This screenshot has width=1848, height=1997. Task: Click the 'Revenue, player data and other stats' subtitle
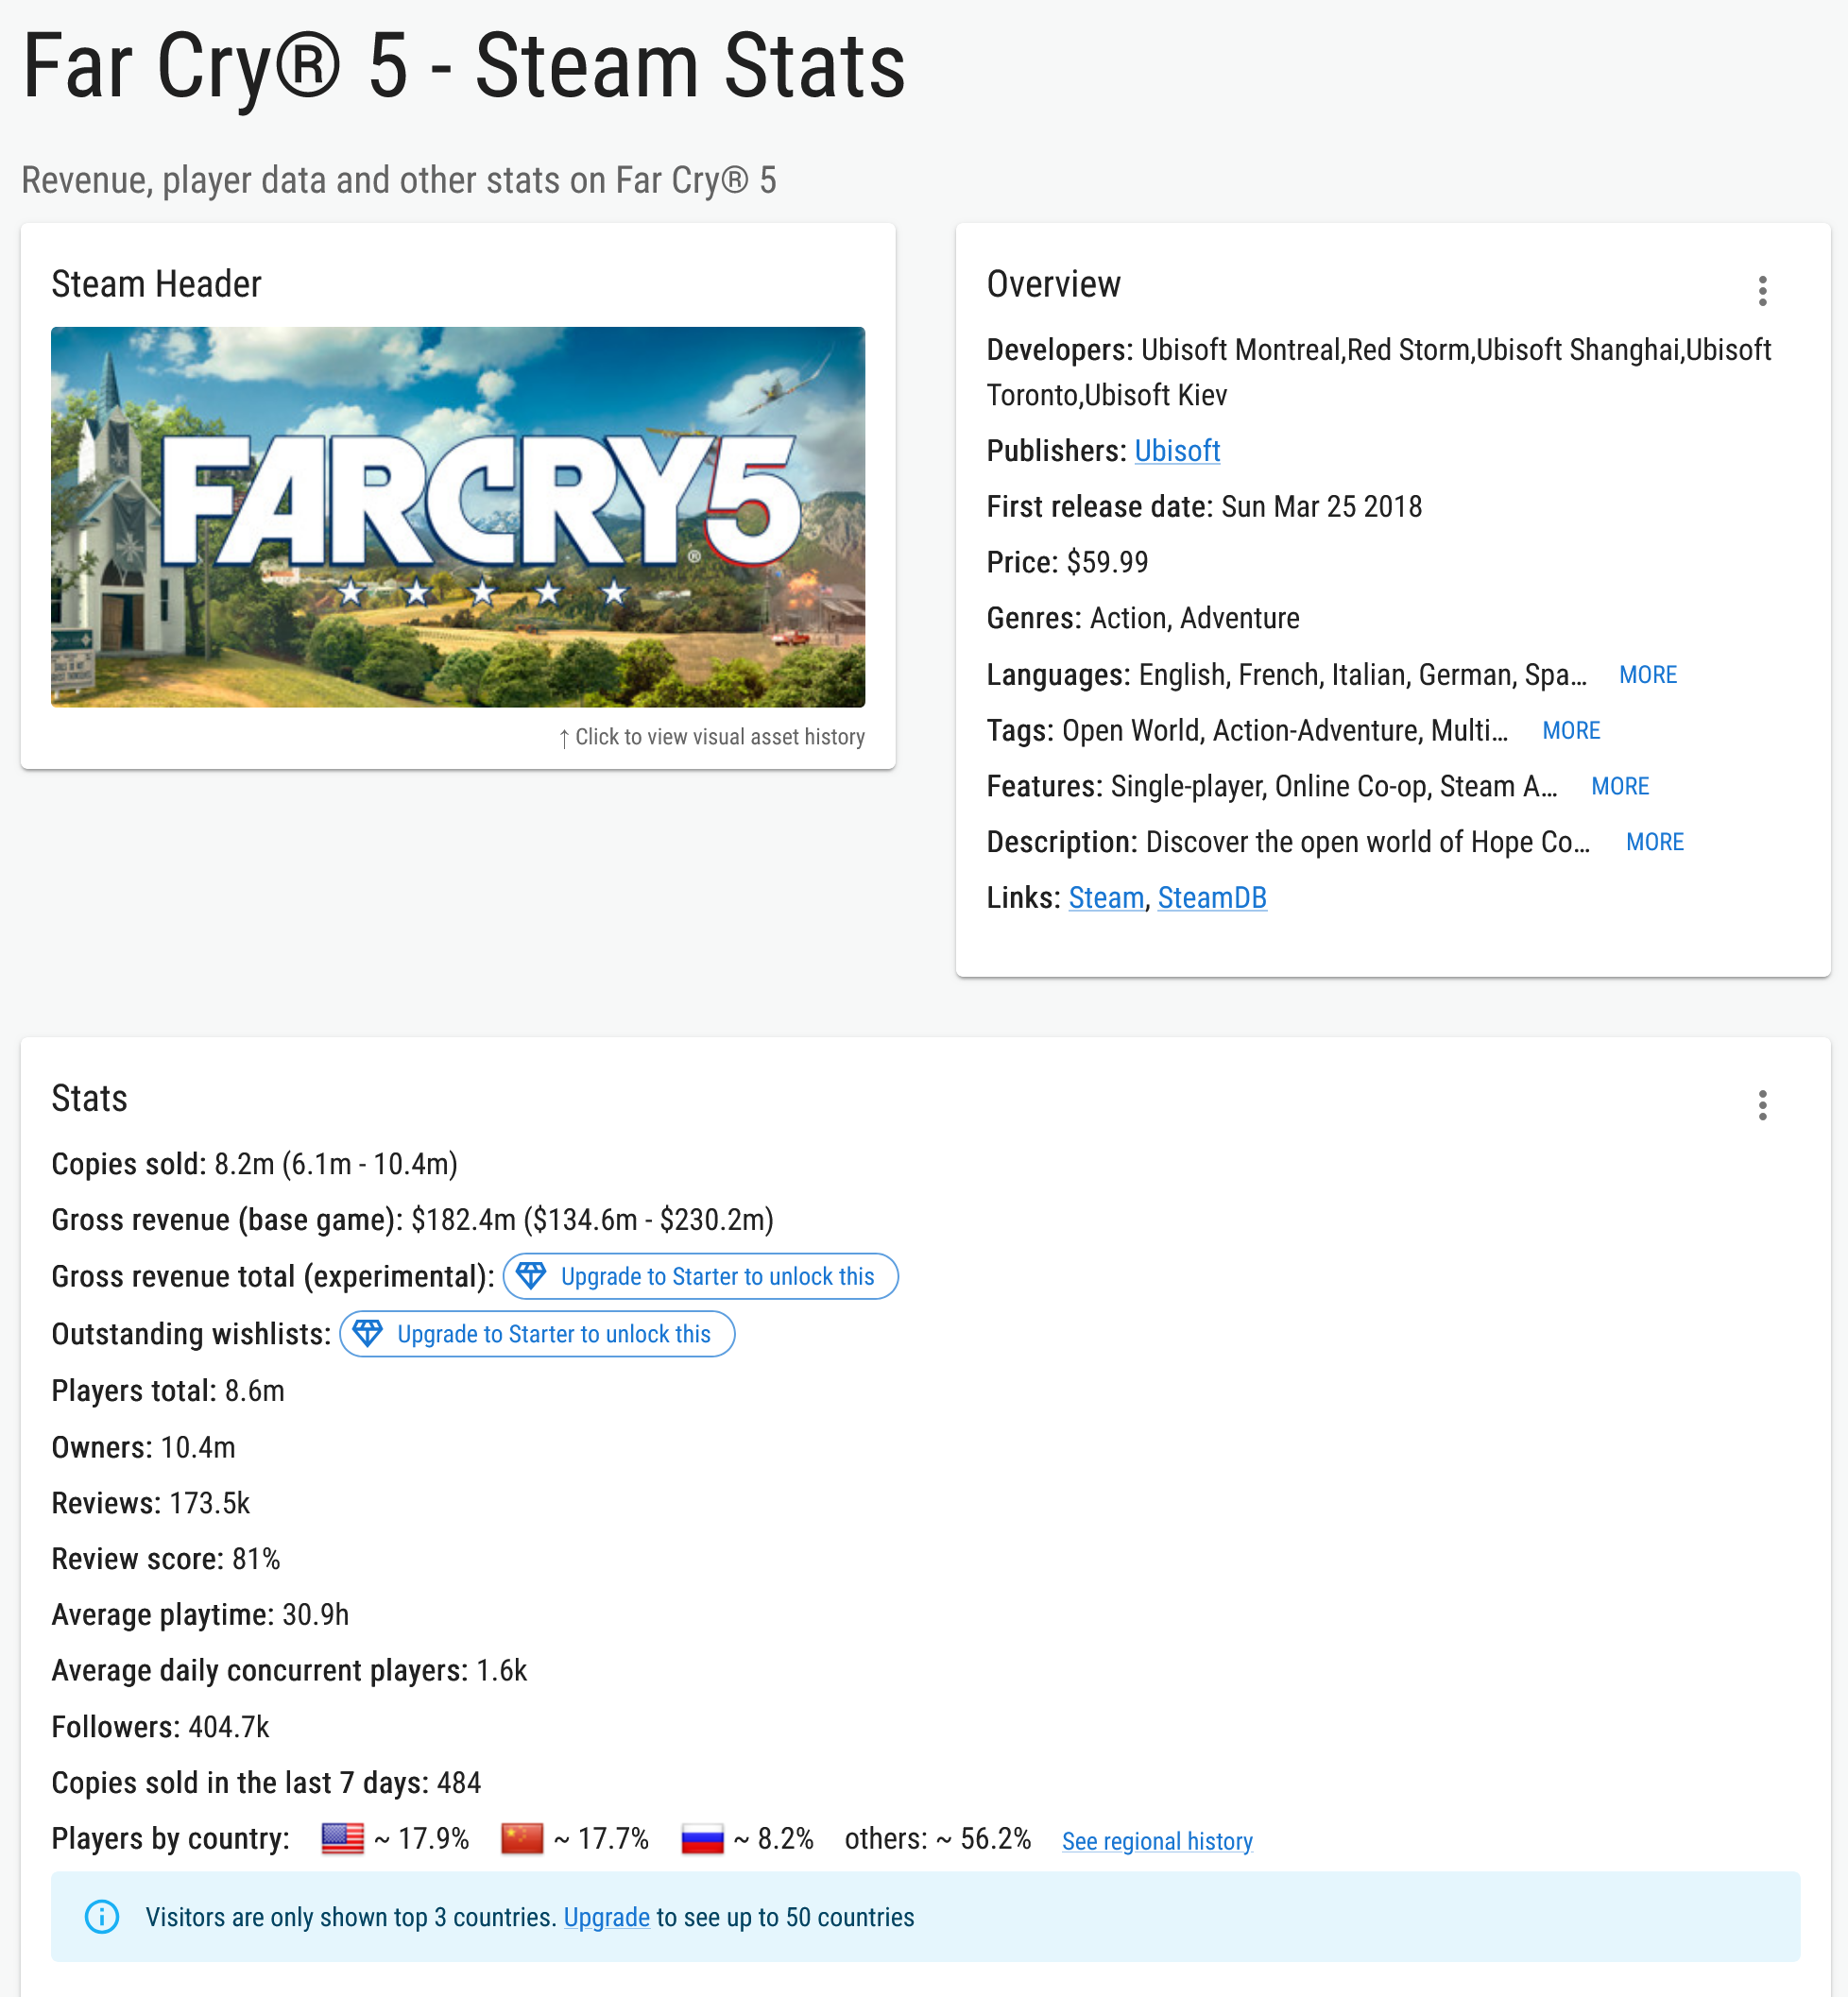click(x=398, y=181)
